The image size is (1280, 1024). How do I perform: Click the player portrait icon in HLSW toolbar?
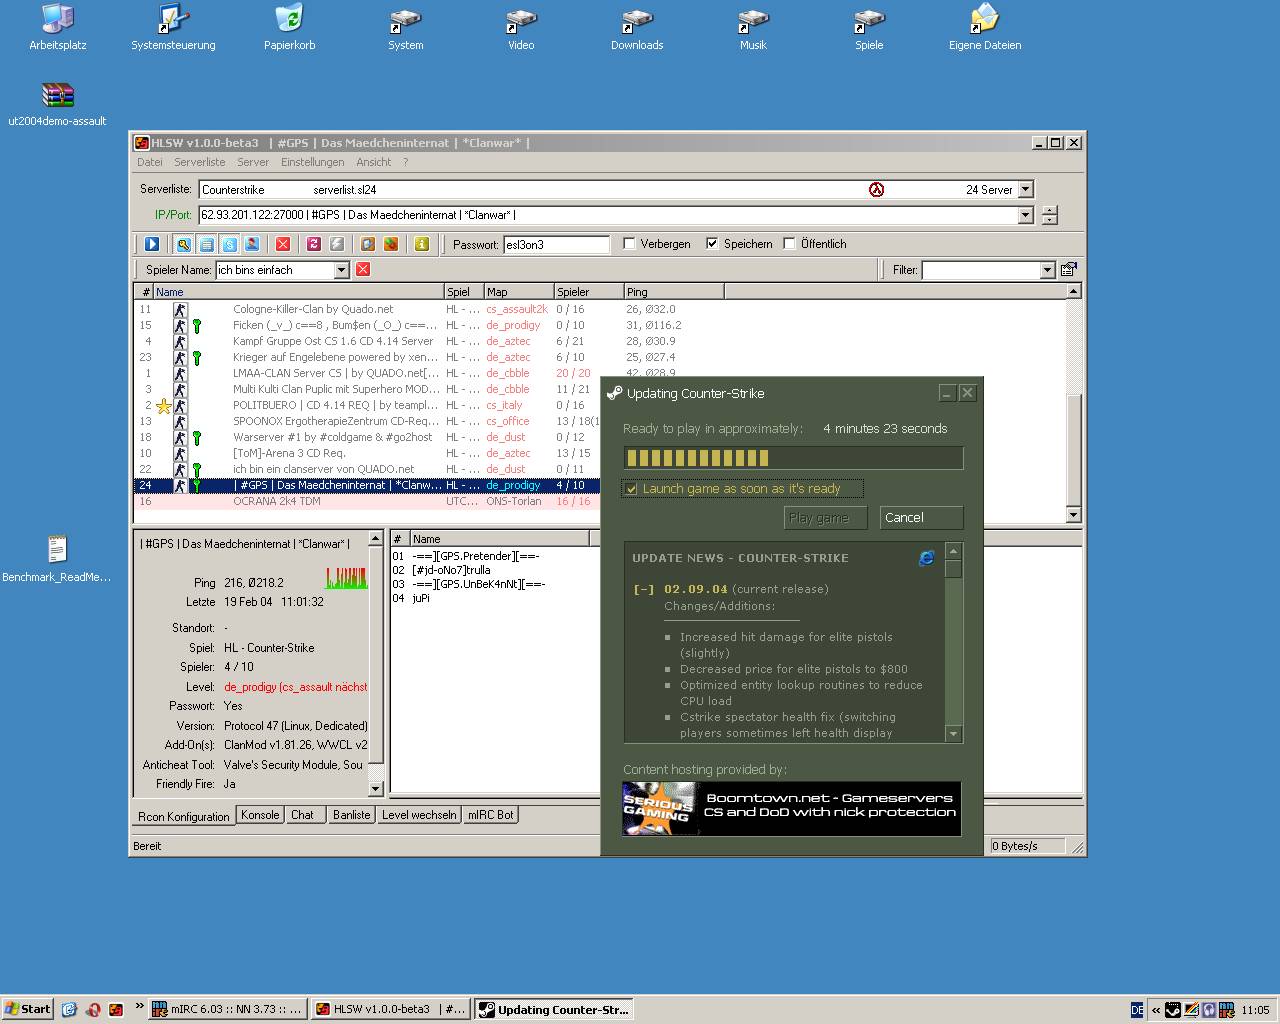(252, 244)
